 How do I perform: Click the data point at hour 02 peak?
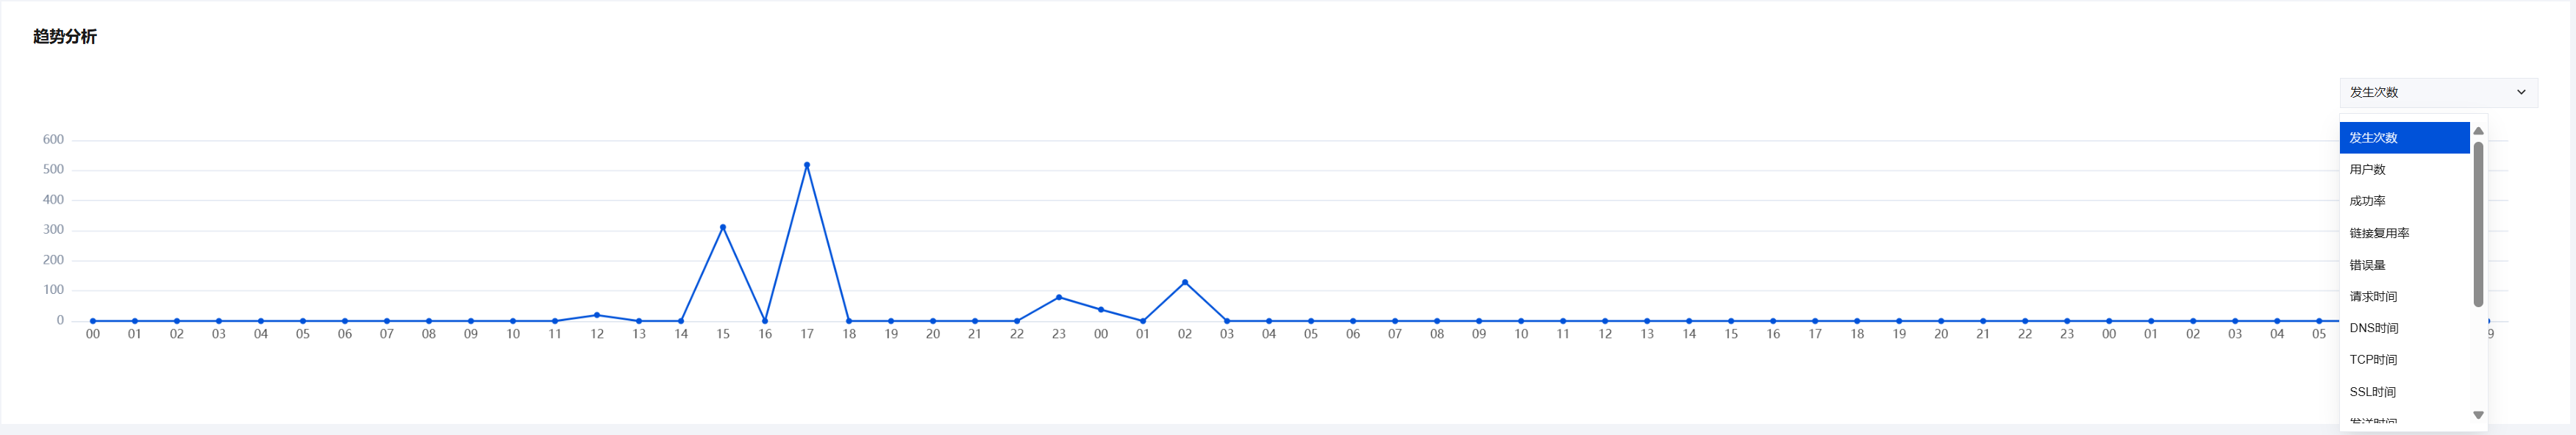tap(1185, 282)
